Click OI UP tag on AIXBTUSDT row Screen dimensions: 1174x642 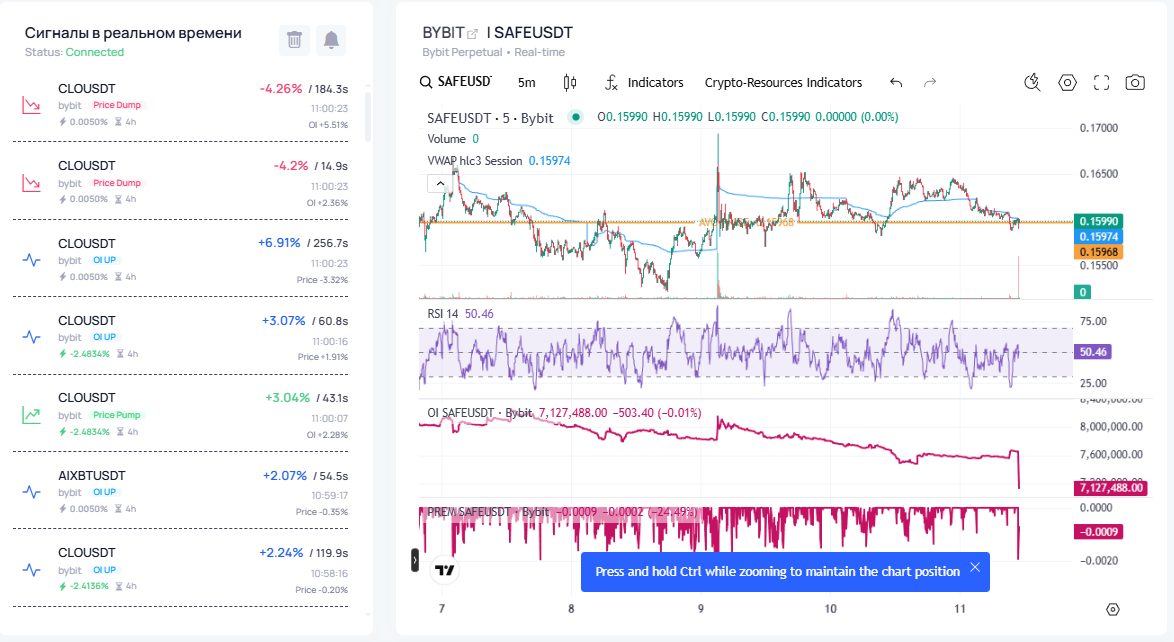tap(105, 492)
